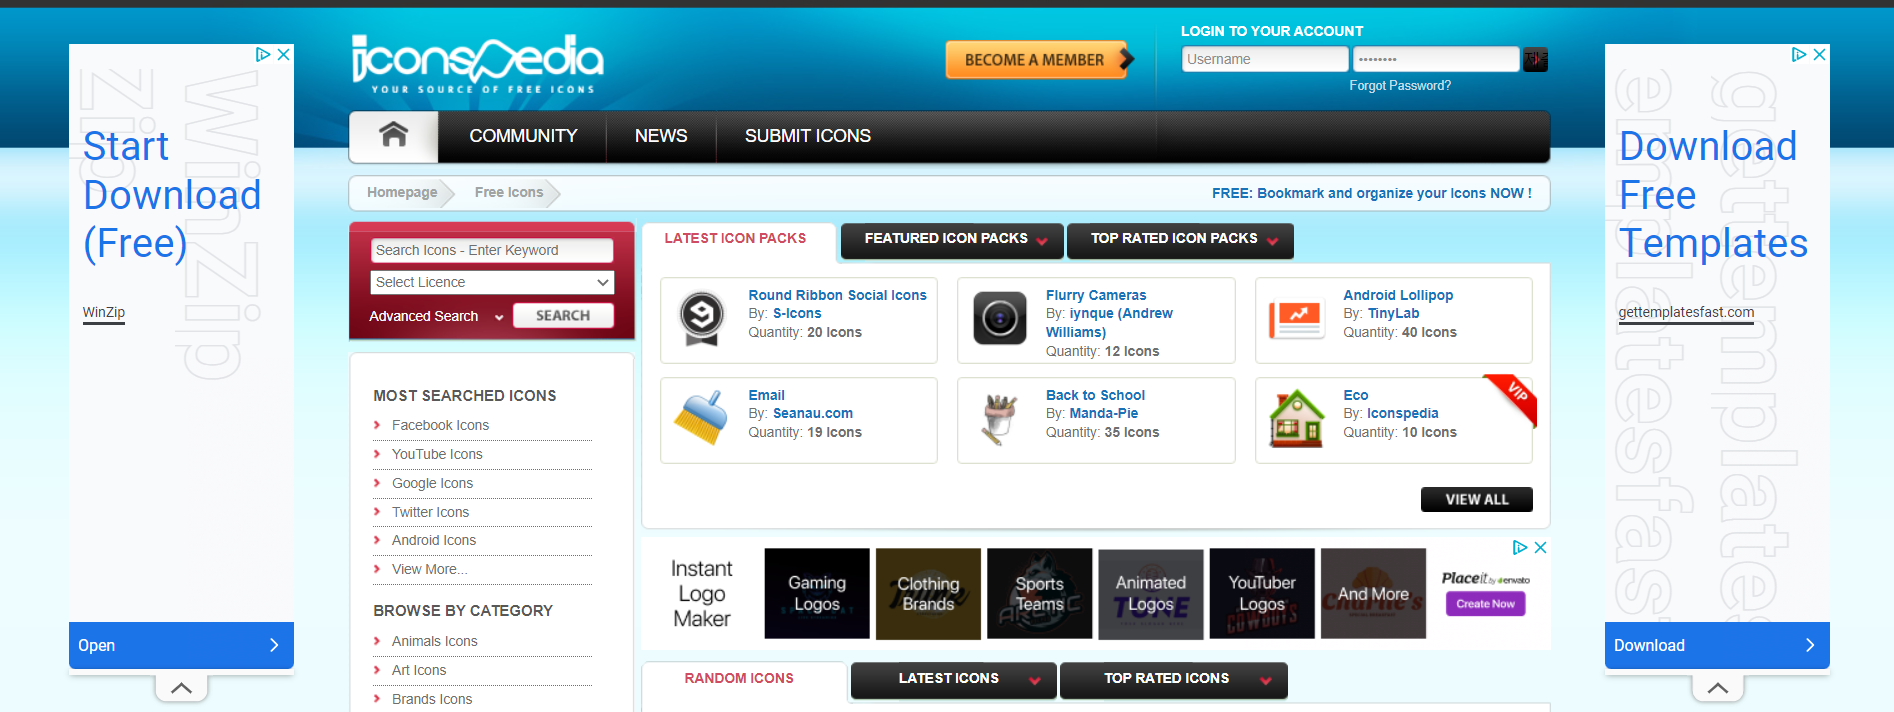Open the Round Ribbon Social Icons thumbnail
Image resolution: width=1894 pixels, height=712 pixels.
click(702, 318)
